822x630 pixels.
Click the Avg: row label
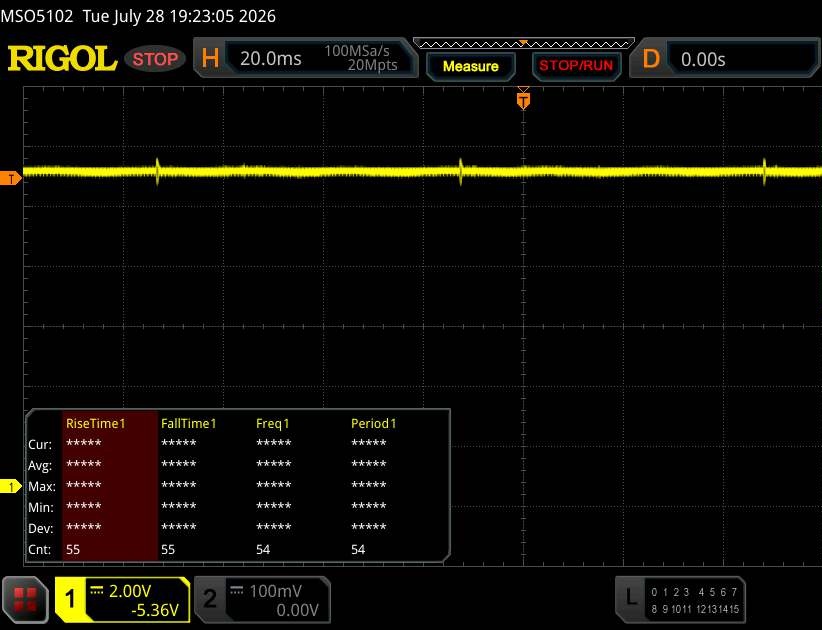pos(40,465)
